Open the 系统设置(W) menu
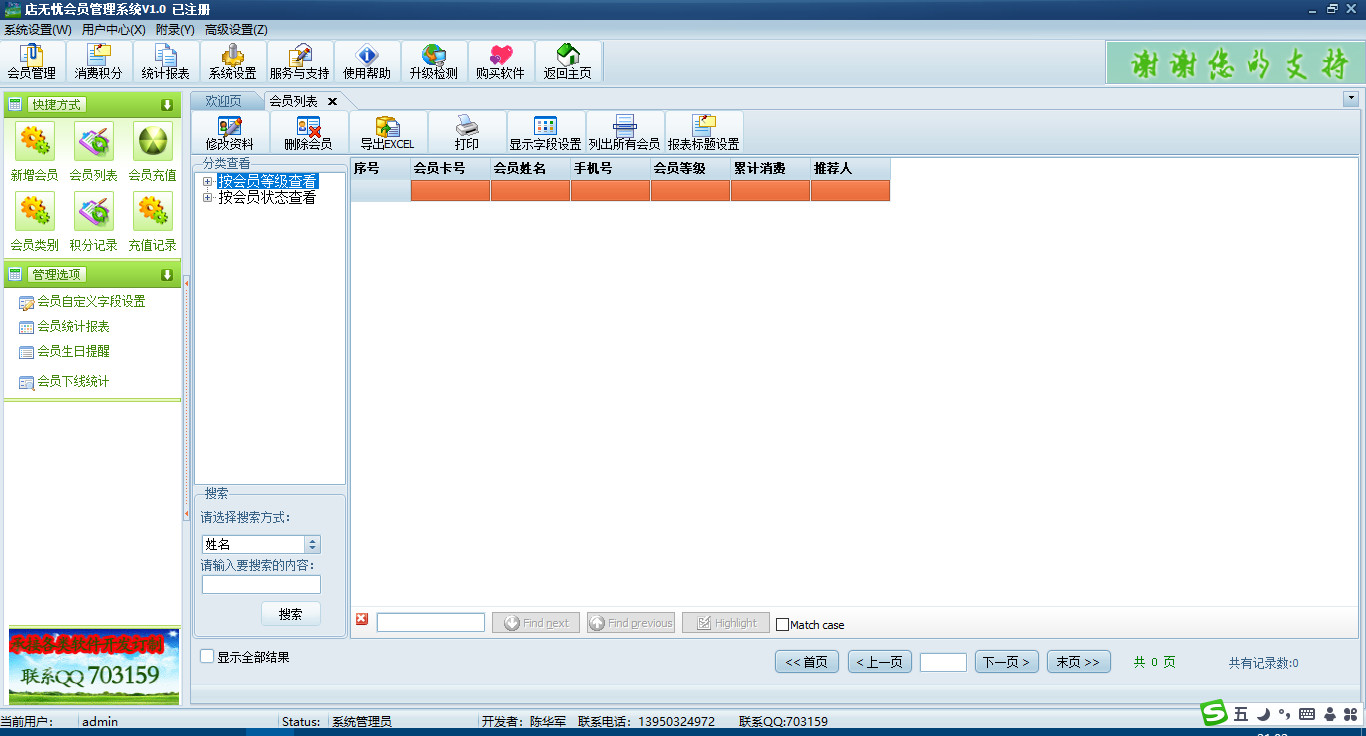 38,30
